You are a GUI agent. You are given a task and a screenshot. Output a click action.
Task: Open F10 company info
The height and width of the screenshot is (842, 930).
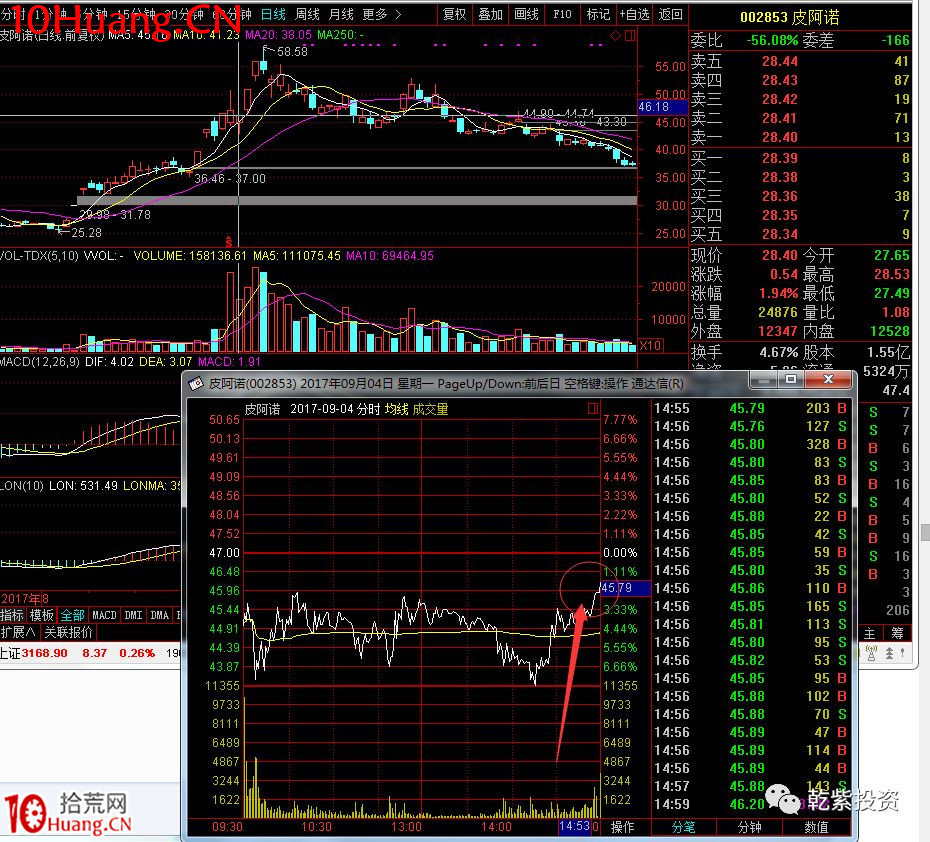562,14
